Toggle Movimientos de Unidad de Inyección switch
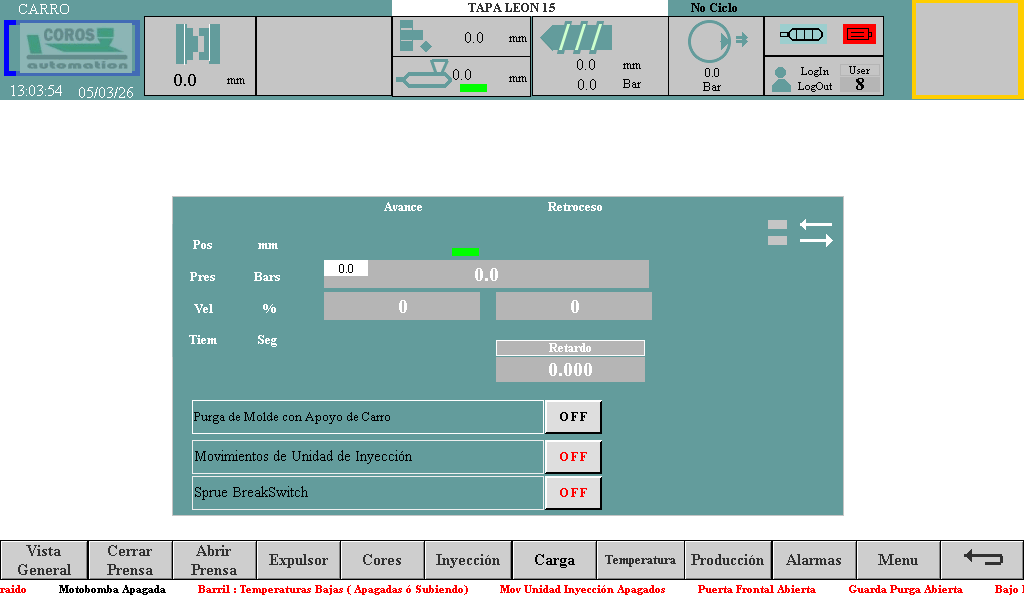1024x600 pixels. click(573, 456)
